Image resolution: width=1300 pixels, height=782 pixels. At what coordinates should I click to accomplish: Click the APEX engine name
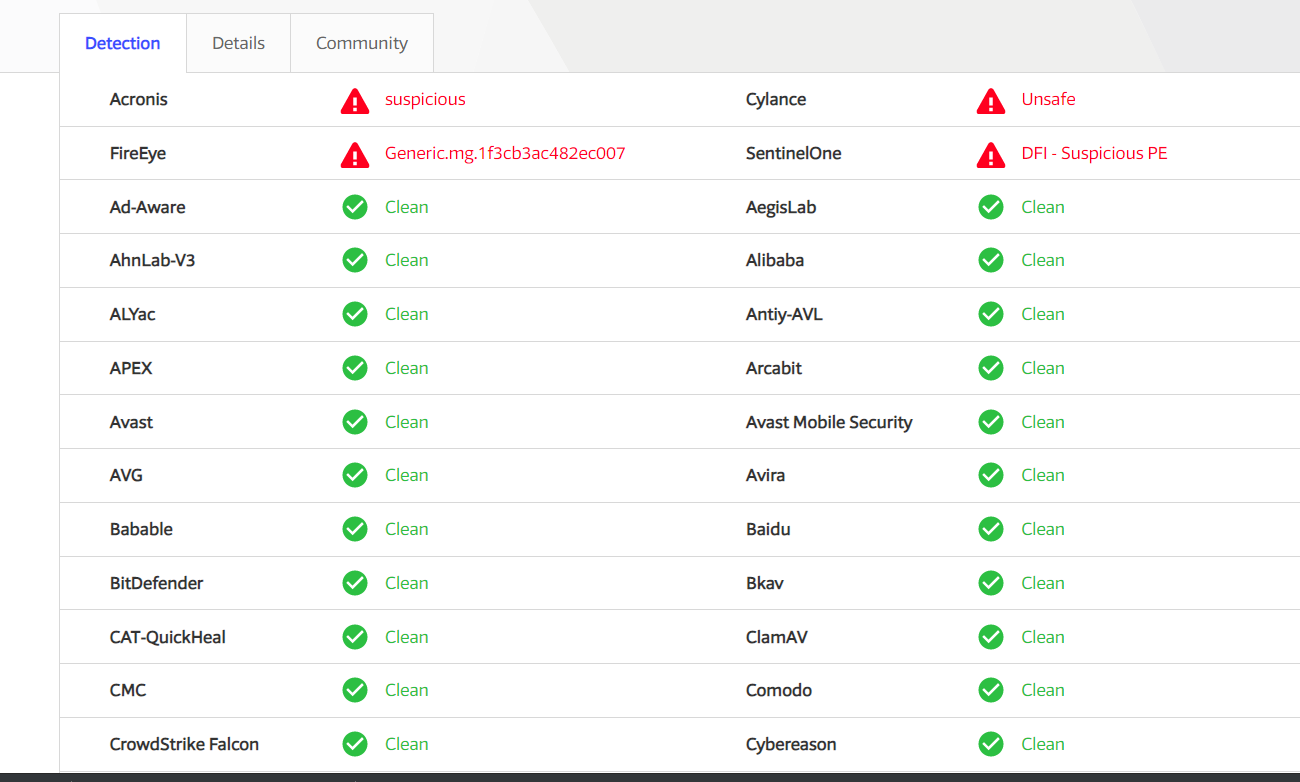(131, 368)
